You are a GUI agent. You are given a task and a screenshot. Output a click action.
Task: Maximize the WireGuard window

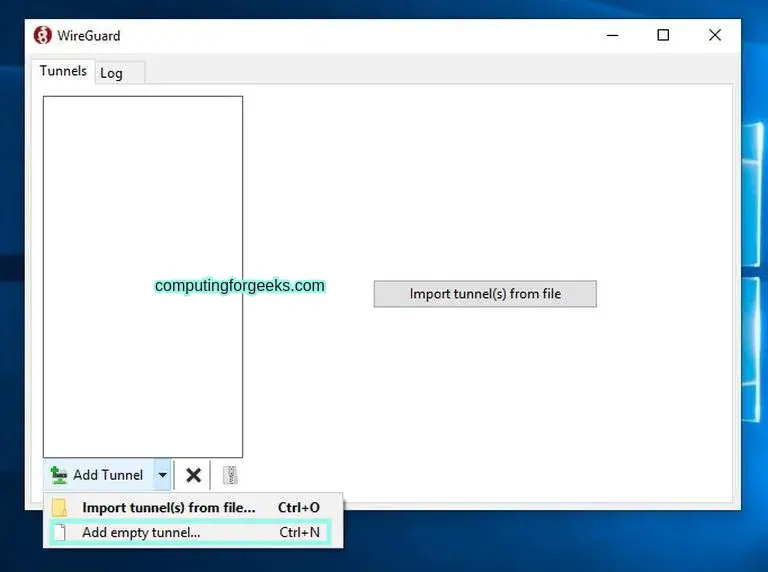click(x=663, y=35)
